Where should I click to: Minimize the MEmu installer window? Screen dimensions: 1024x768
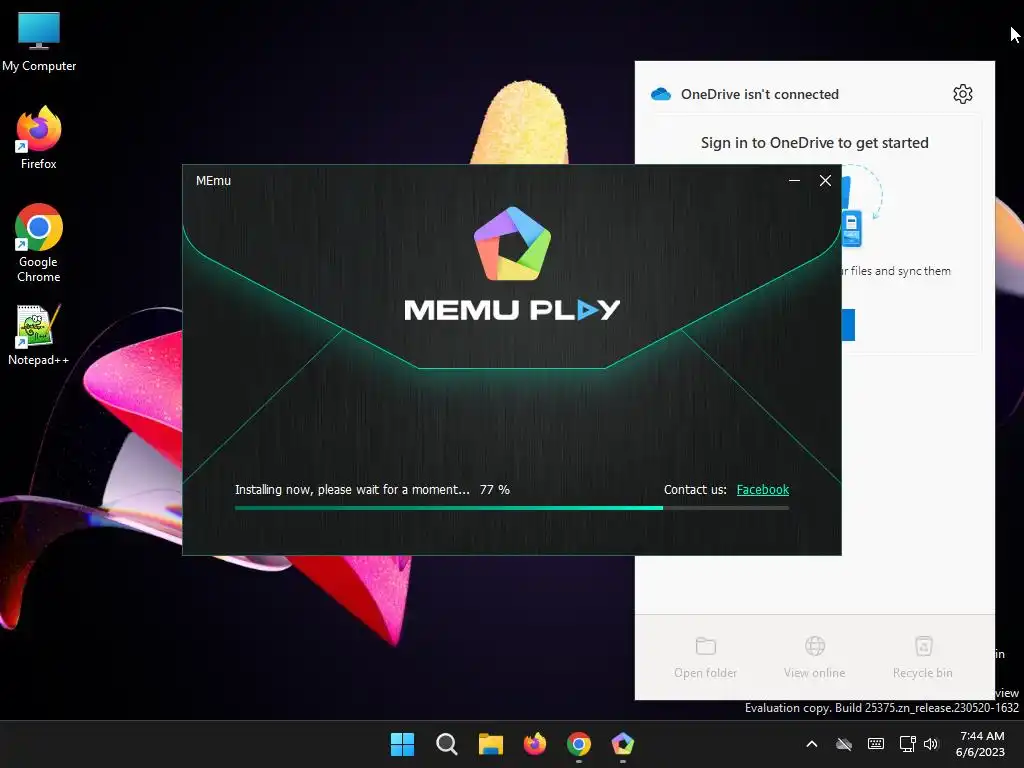[x=794, y=181]
